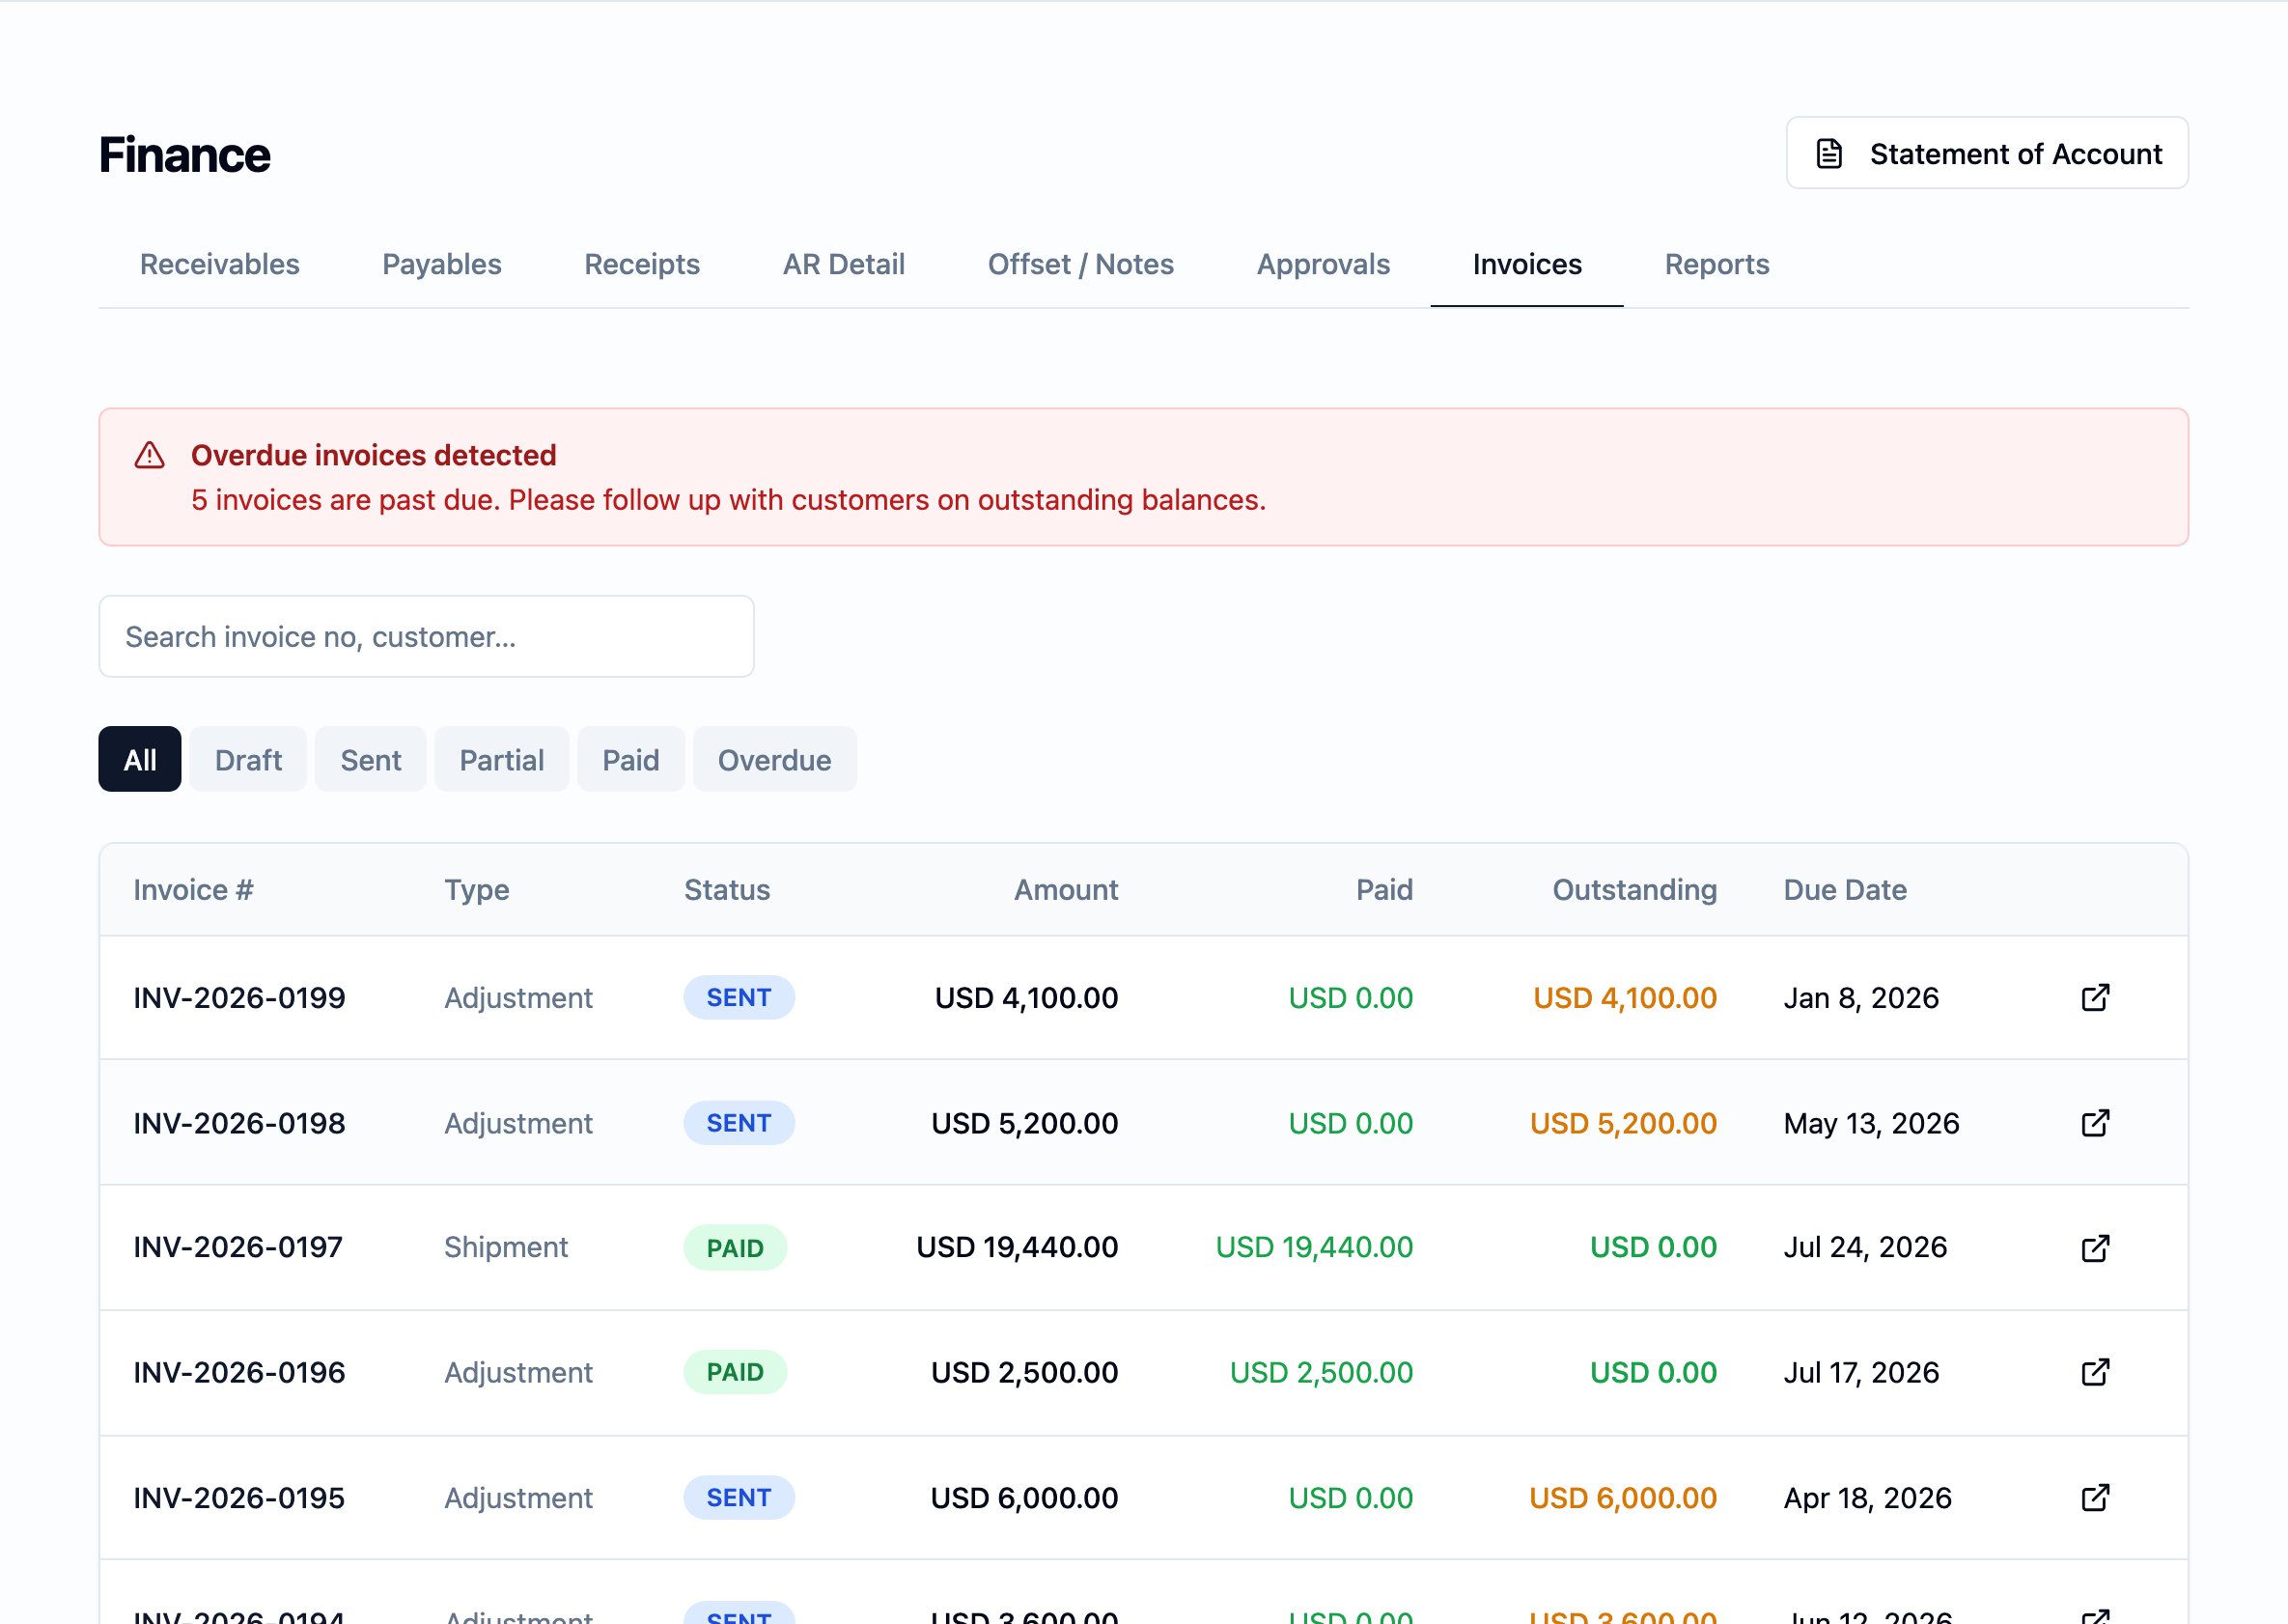Filter invoices by Draft status

(x=248, y=759)
